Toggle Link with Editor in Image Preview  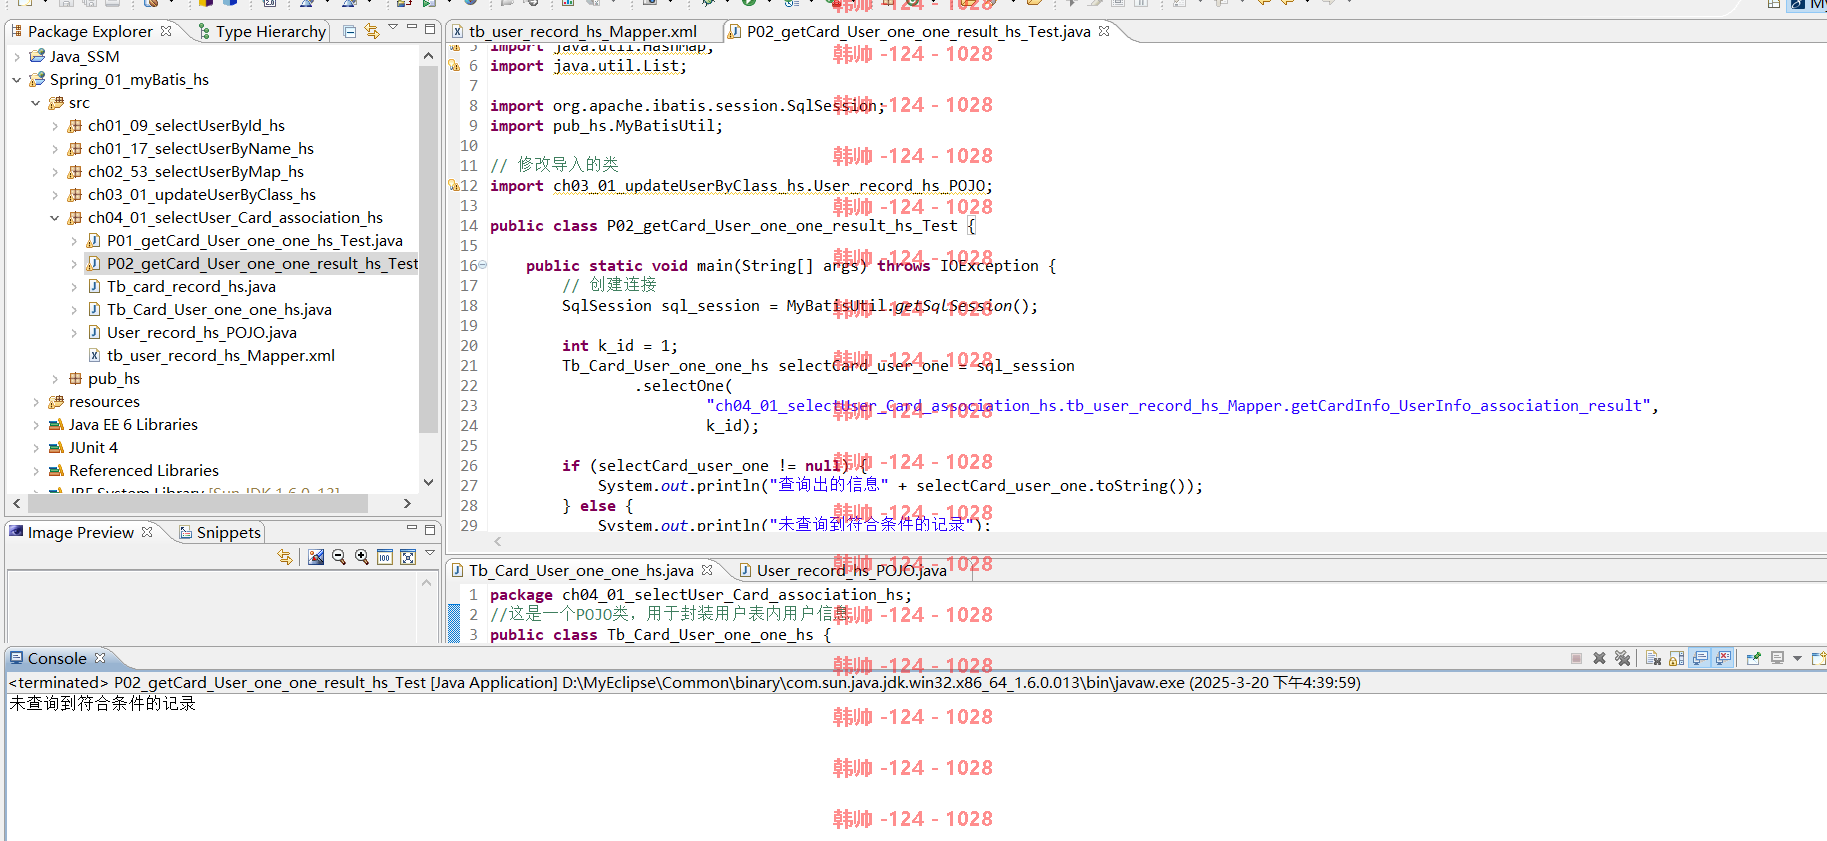[286, 557]
